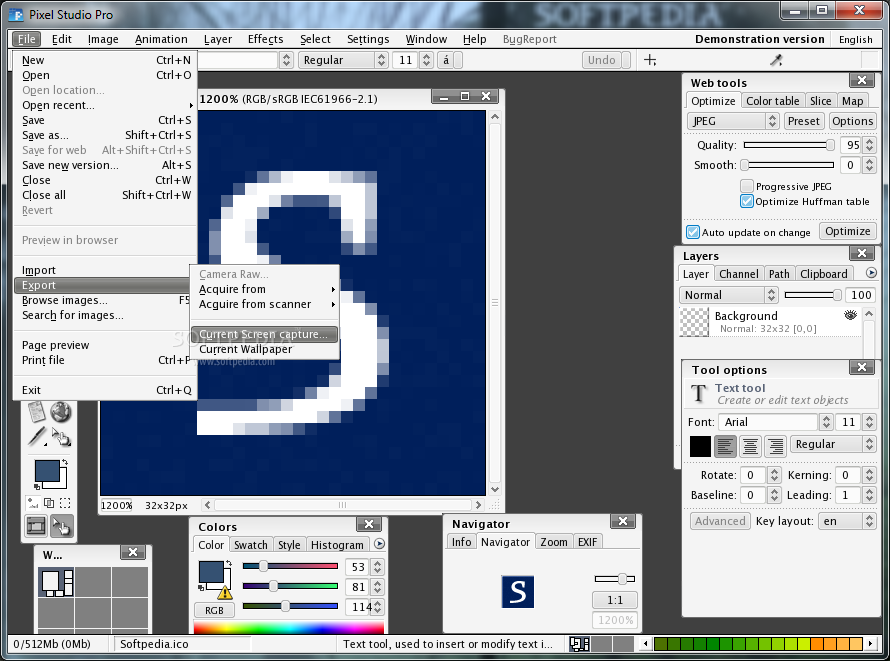The image size is (890, 661).
Task: Select the pointer-hand move tool above the color squares
Action: coord(61,437)
